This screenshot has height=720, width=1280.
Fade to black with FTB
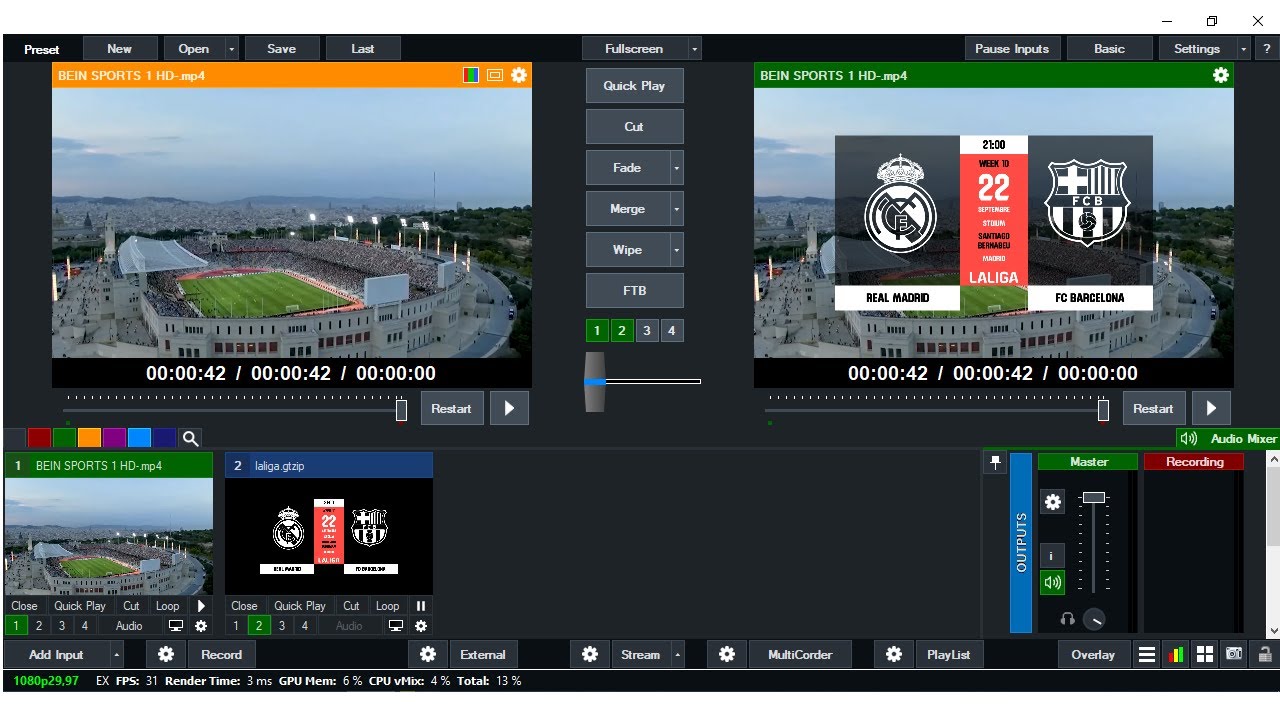[x=634, y=291]
